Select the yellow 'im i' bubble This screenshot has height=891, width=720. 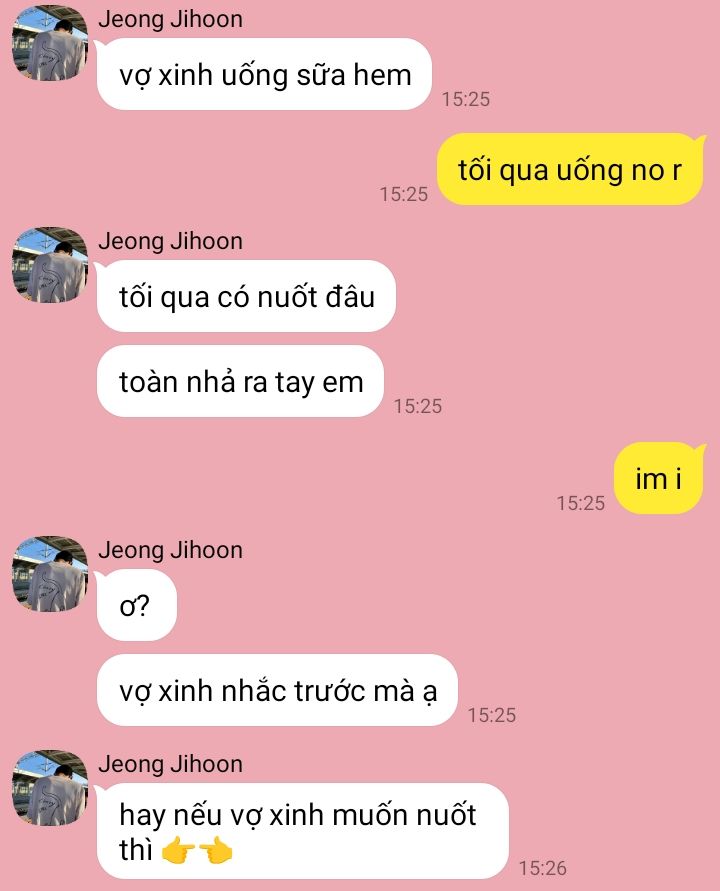click(659, 478)
